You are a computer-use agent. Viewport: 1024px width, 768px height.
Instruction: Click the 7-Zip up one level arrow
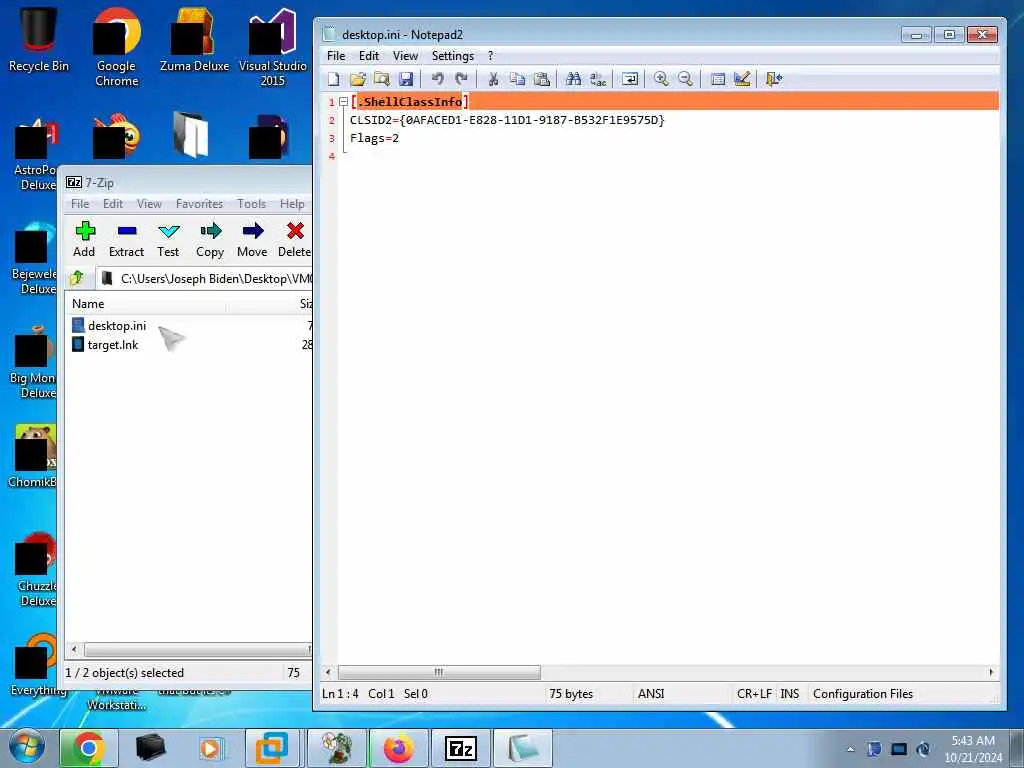point(77,279)
